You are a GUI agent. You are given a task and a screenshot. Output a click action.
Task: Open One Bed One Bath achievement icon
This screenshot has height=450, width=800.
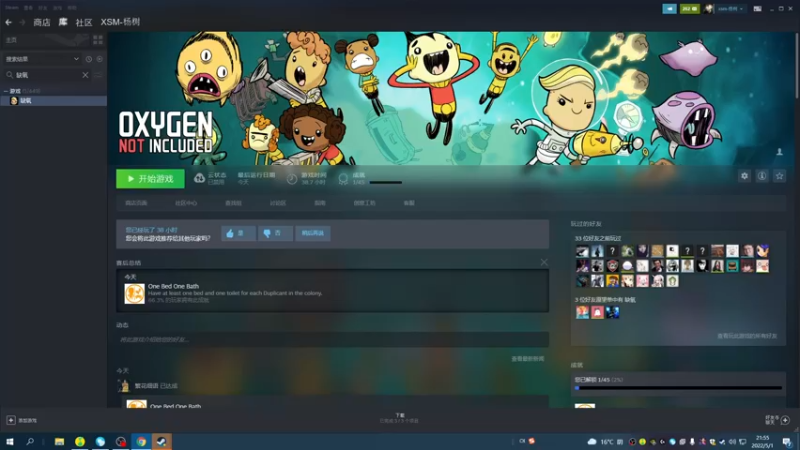click(134, 294)
